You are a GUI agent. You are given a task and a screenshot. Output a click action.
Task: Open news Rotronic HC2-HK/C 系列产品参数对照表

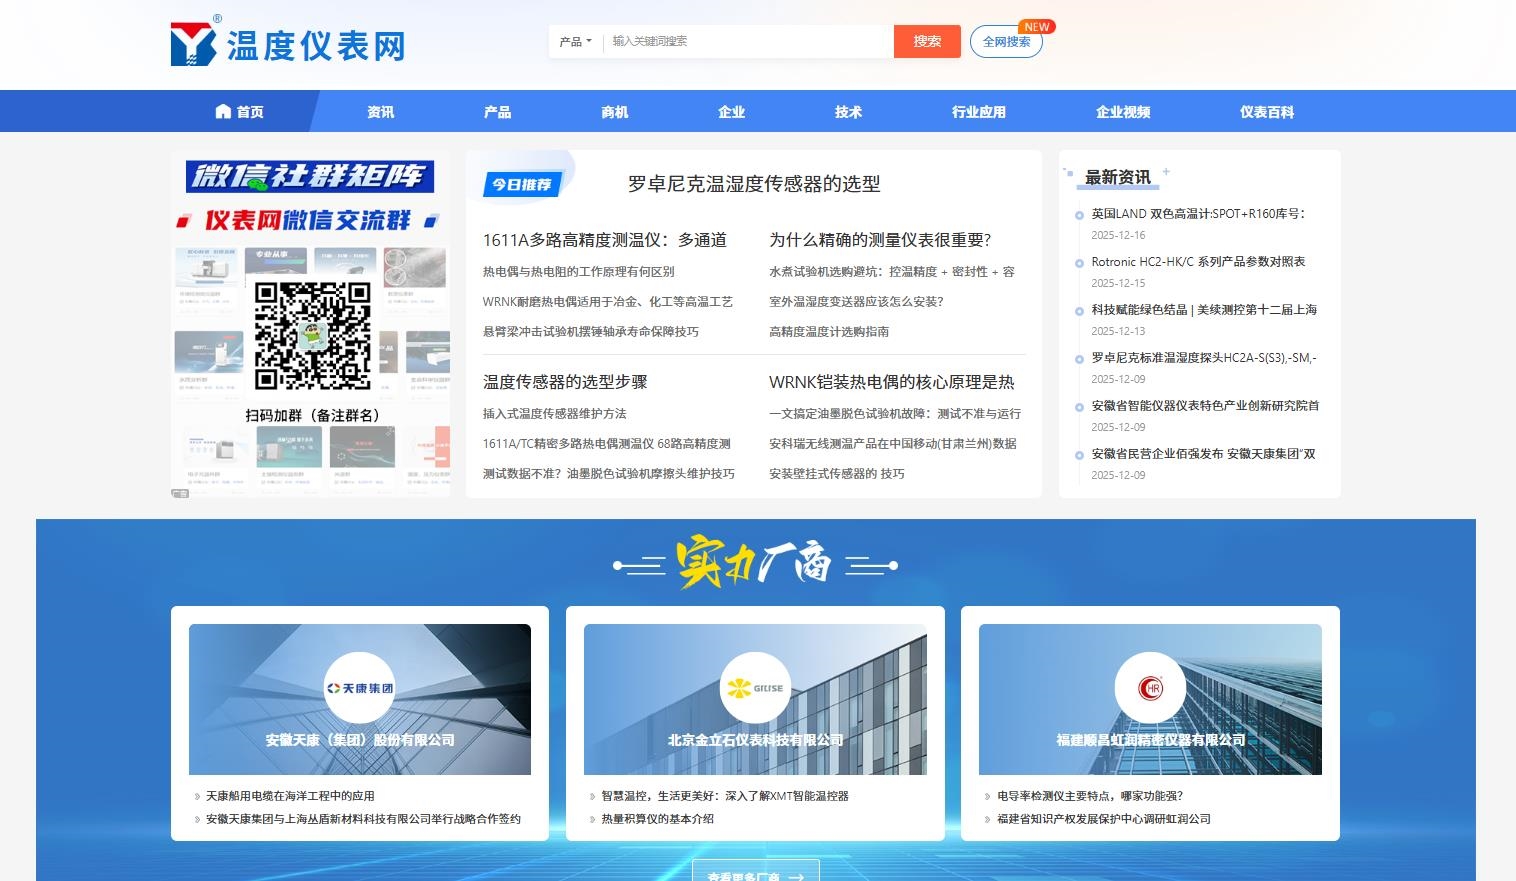coord(1198,262)
